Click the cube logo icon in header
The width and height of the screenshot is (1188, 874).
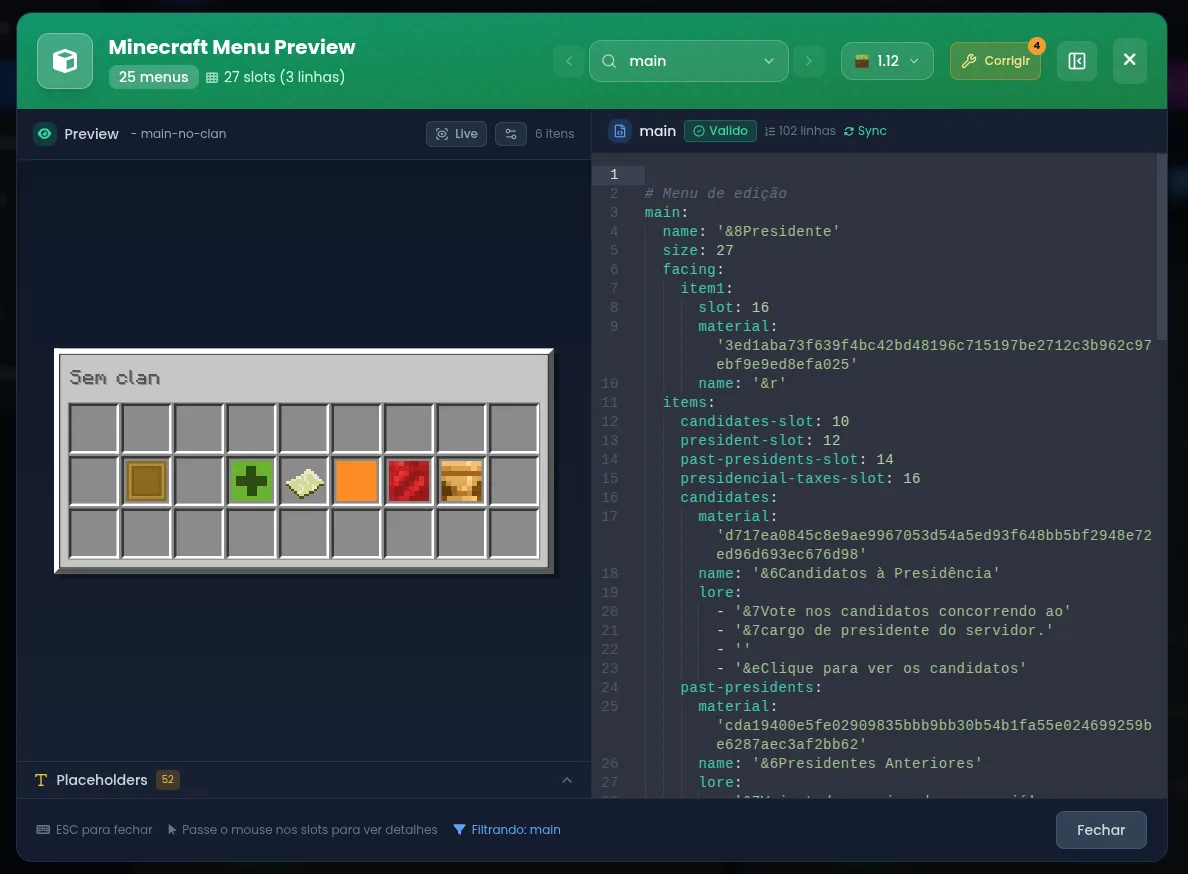[65, 61]
